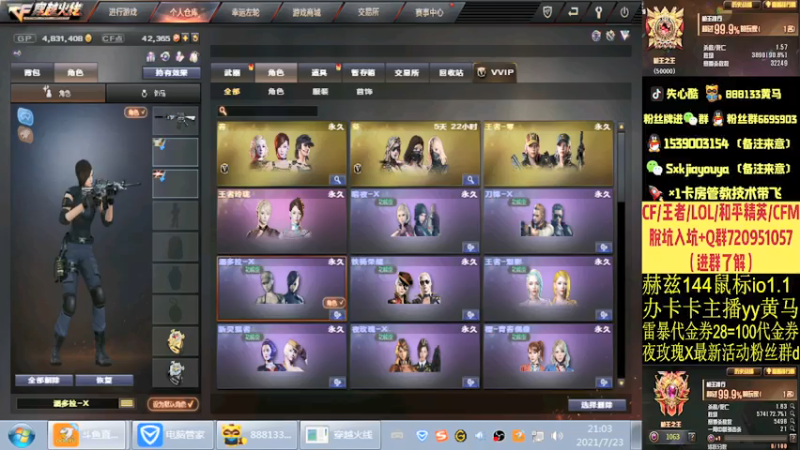Click the shield security icon in top bar
The width and height of the screenshot is (800, 450).
coord(547,12)
